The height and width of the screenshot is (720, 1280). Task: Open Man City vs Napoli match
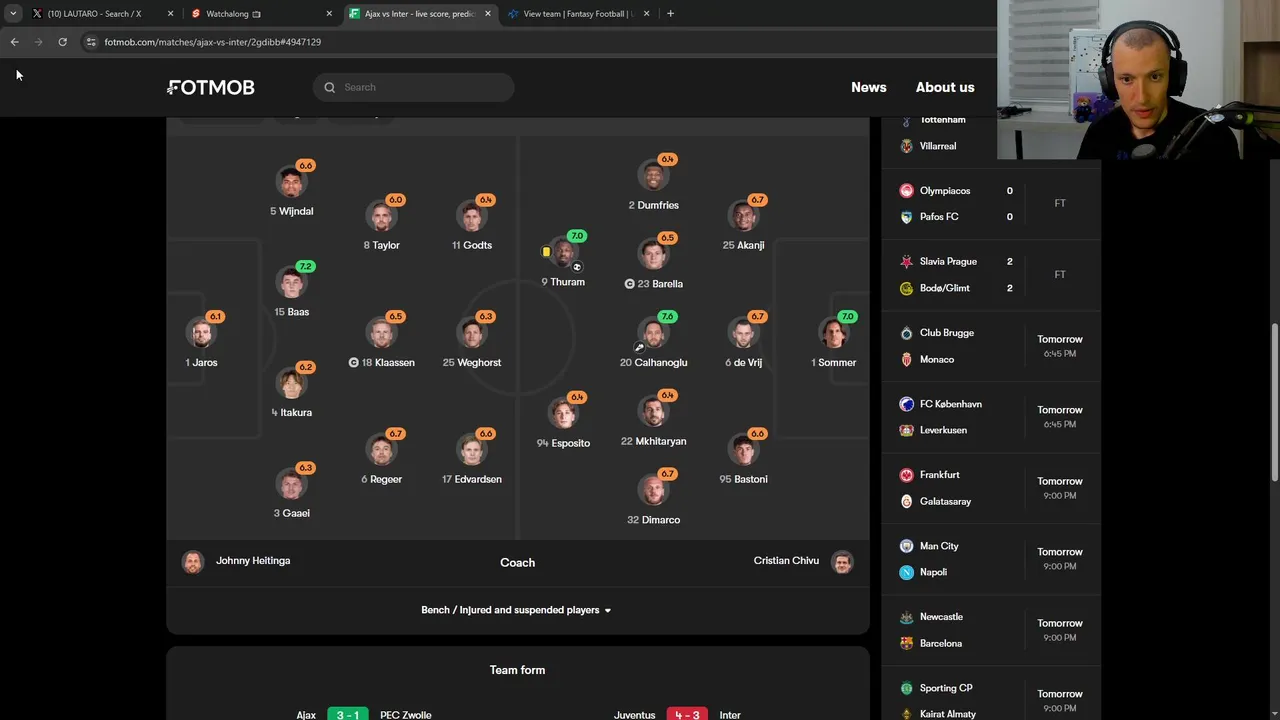point(991,559)
